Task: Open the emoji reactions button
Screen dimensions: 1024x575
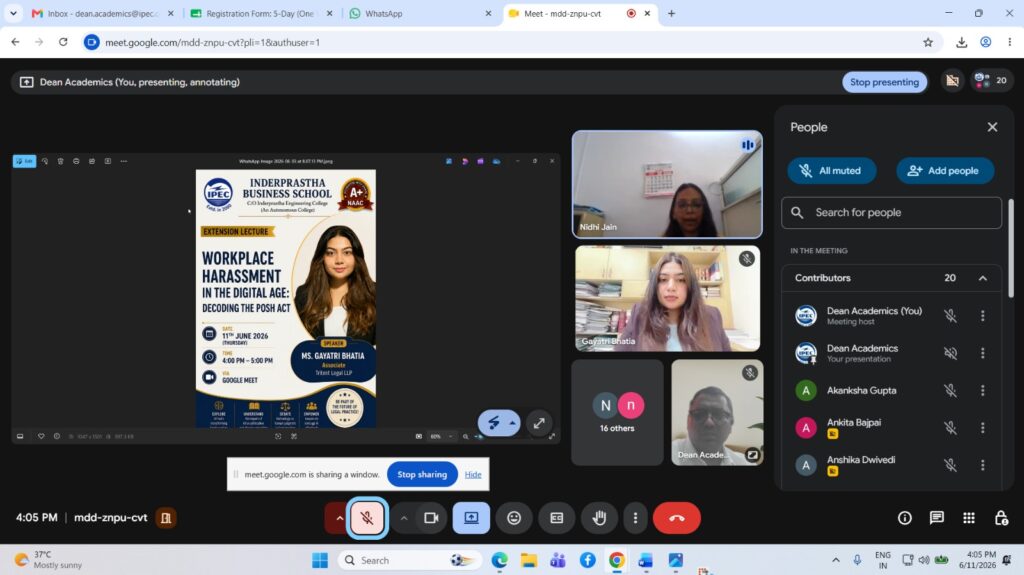Action: click(514, 518)
